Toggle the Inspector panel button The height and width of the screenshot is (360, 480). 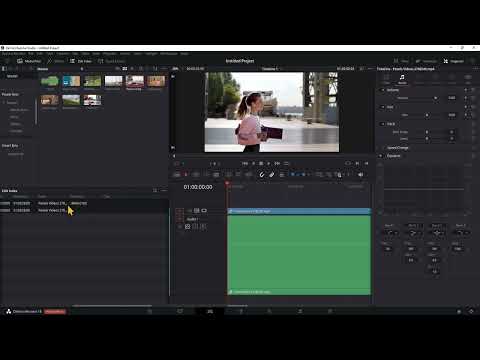[454, 61]
